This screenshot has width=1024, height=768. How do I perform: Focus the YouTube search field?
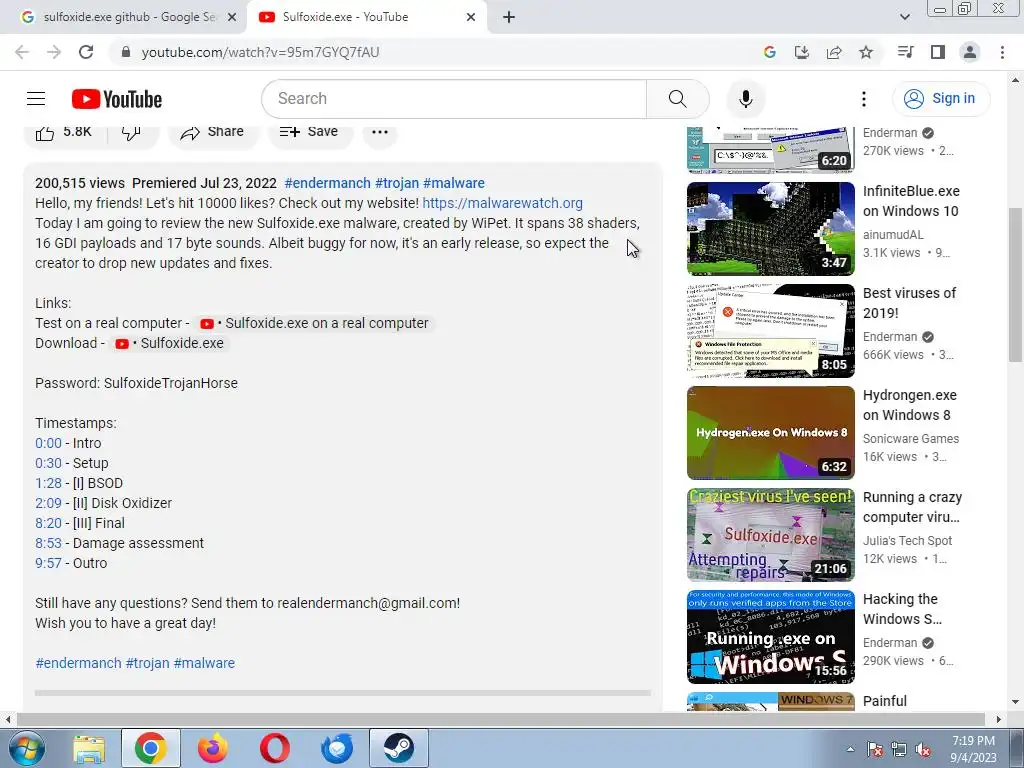coord(454,99)
